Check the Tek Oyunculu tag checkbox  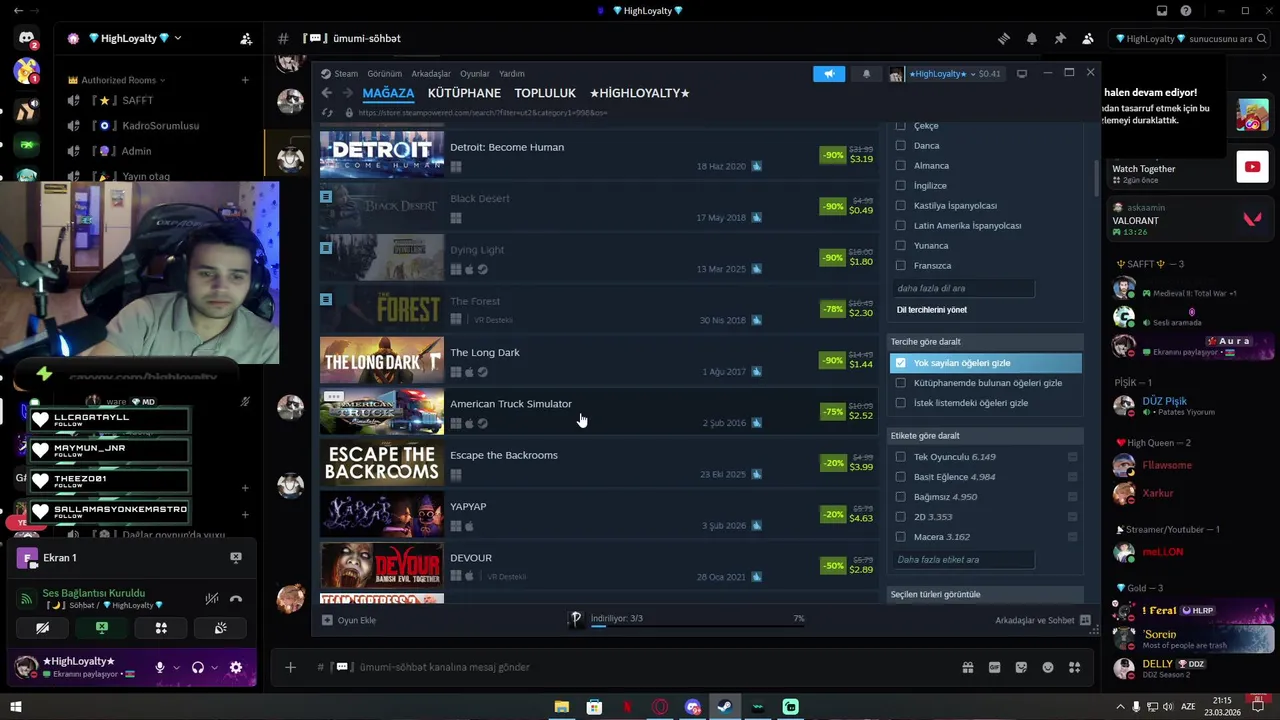(900, 457)
